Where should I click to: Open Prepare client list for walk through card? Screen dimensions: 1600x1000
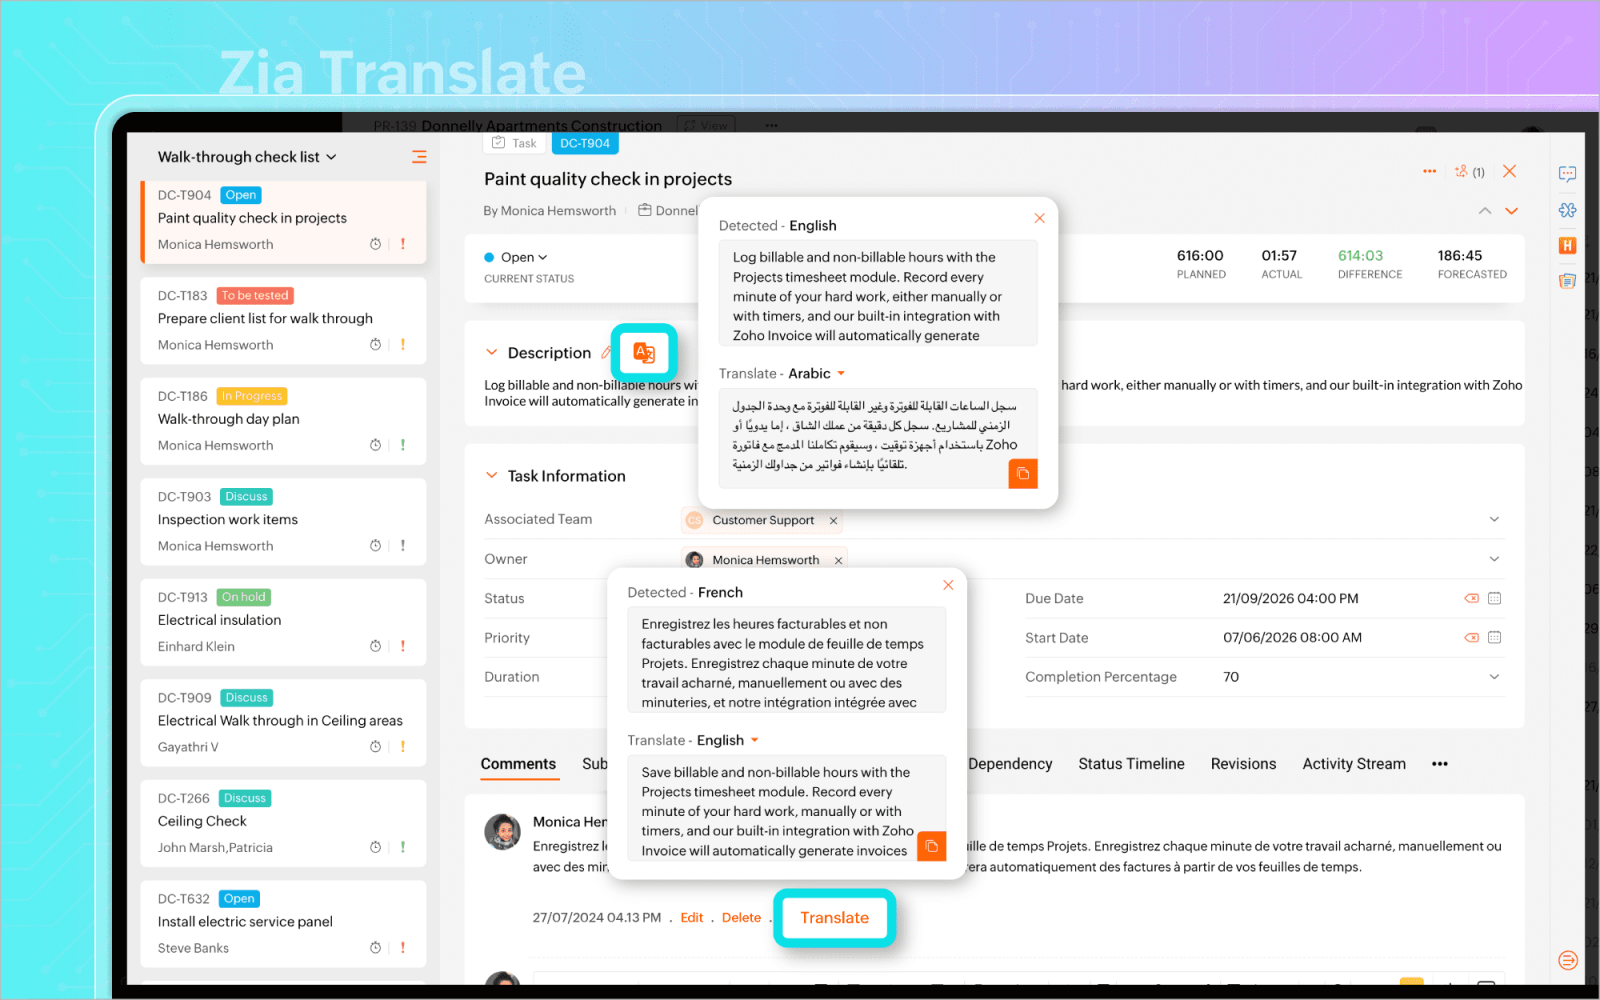284,320
